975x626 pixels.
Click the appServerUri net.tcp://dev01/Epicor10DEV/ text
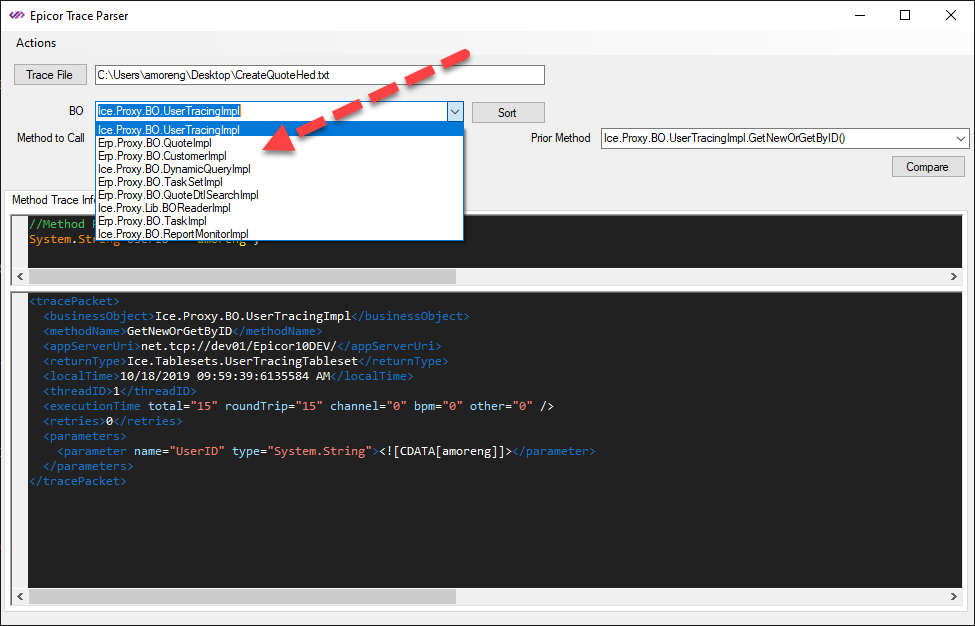pyautogui.click(x=239, y=346)
